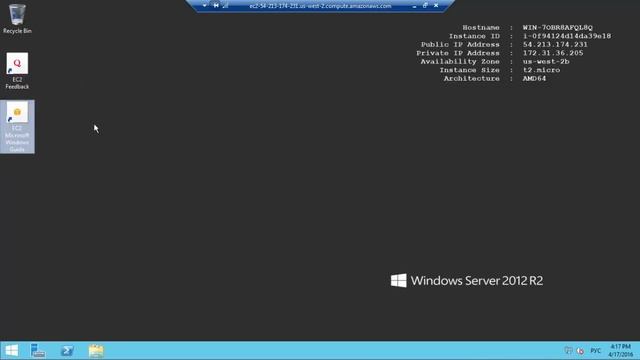Select the EC2 Feedback shortcut

(17, 71)
